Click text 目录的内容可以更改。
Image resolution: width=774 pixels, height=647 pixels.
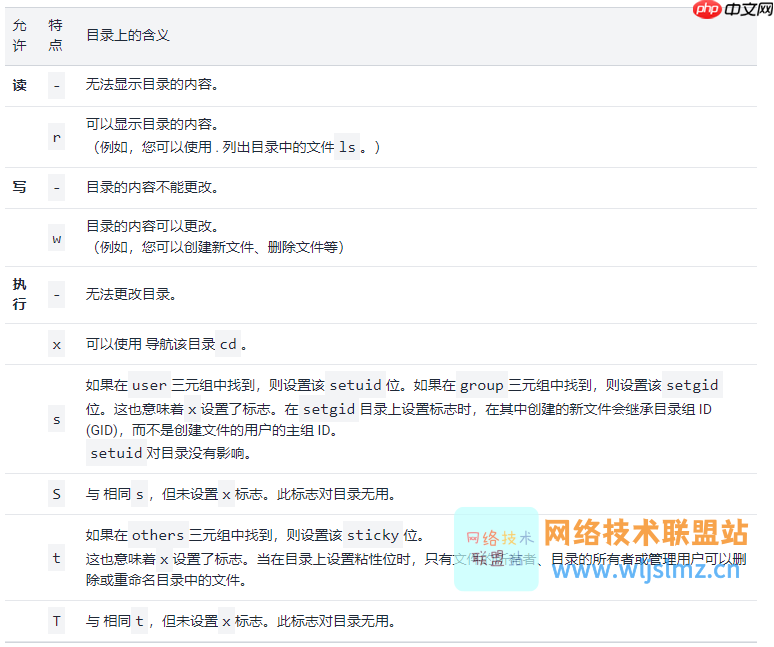[x=153, y=226]
